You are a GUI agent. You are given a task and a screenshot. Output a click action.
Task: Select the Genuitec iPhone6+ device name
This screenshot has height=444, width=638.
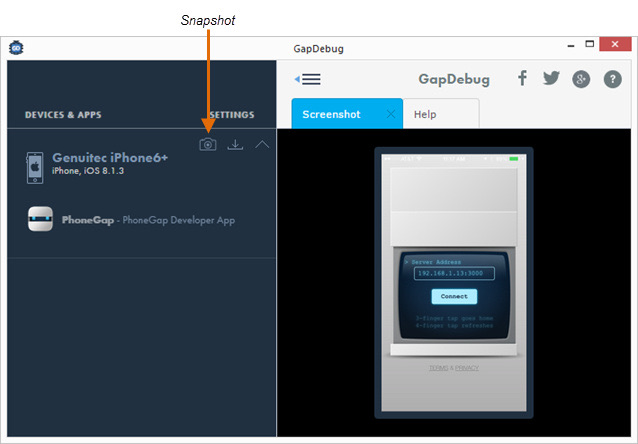[110, 157]
